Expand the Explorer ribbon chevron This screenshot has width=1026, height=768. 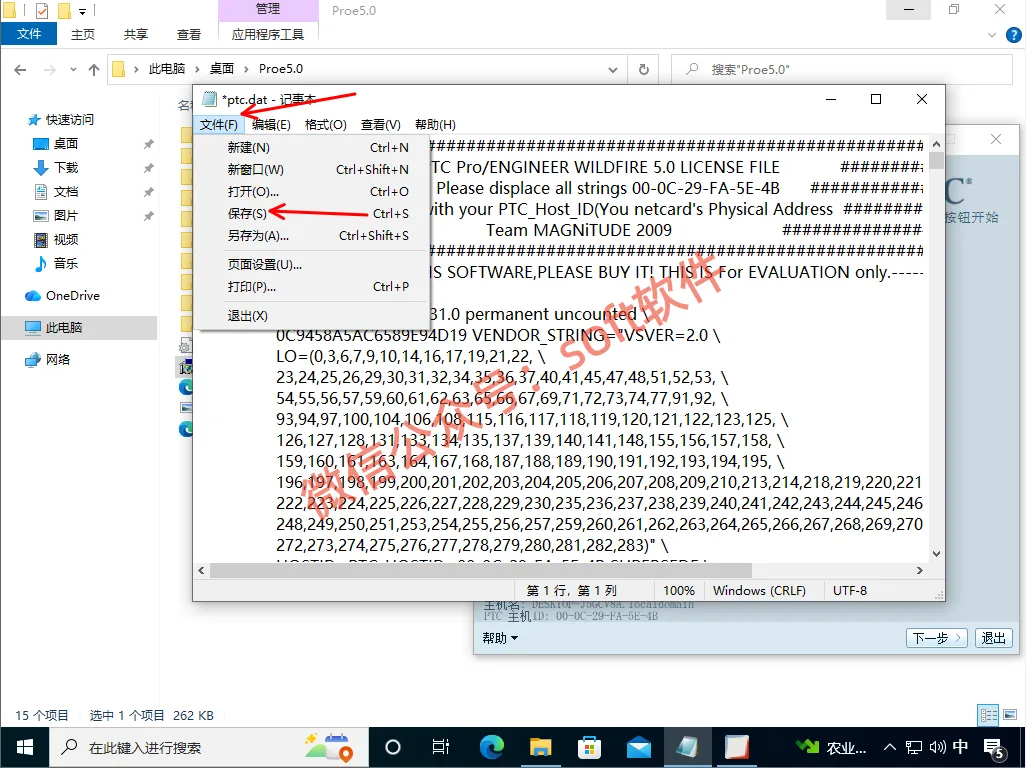[x=993, y=35]
